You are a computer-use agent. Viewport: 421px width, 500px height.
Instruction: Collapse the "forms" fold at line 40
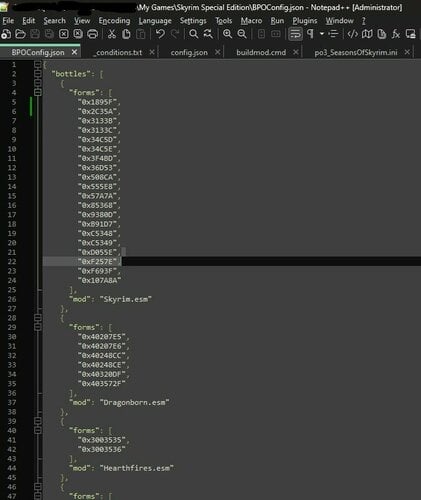[x=38, y=430]
